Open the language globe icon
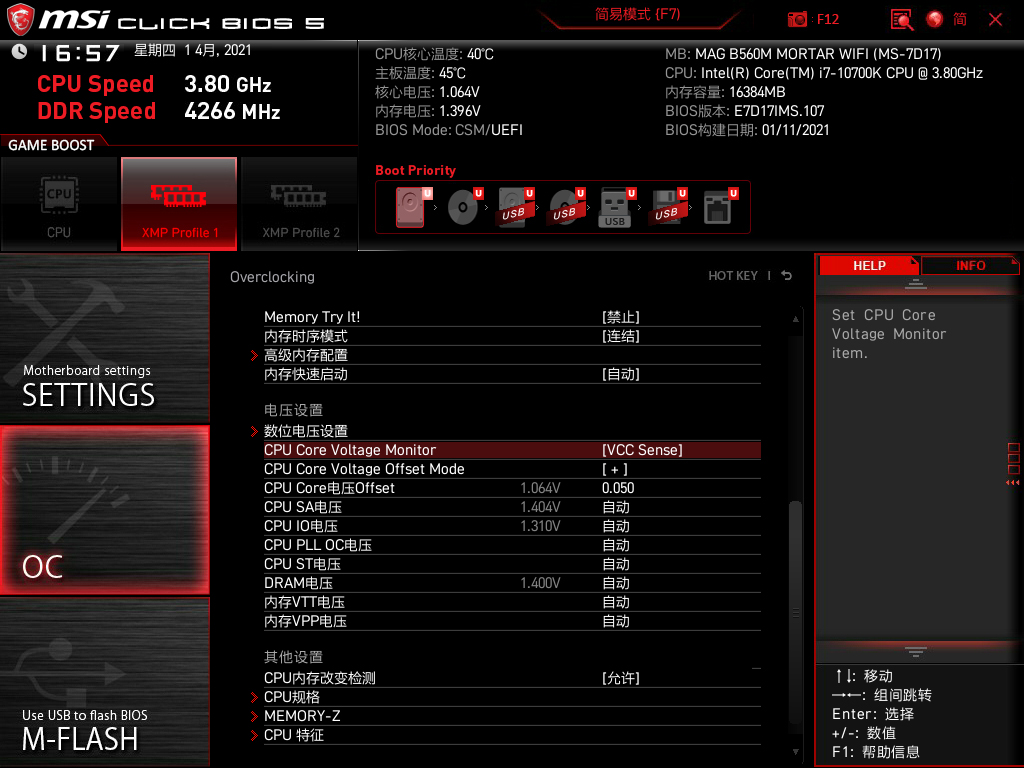1024x768 pixels. click(x=935, y=20)
